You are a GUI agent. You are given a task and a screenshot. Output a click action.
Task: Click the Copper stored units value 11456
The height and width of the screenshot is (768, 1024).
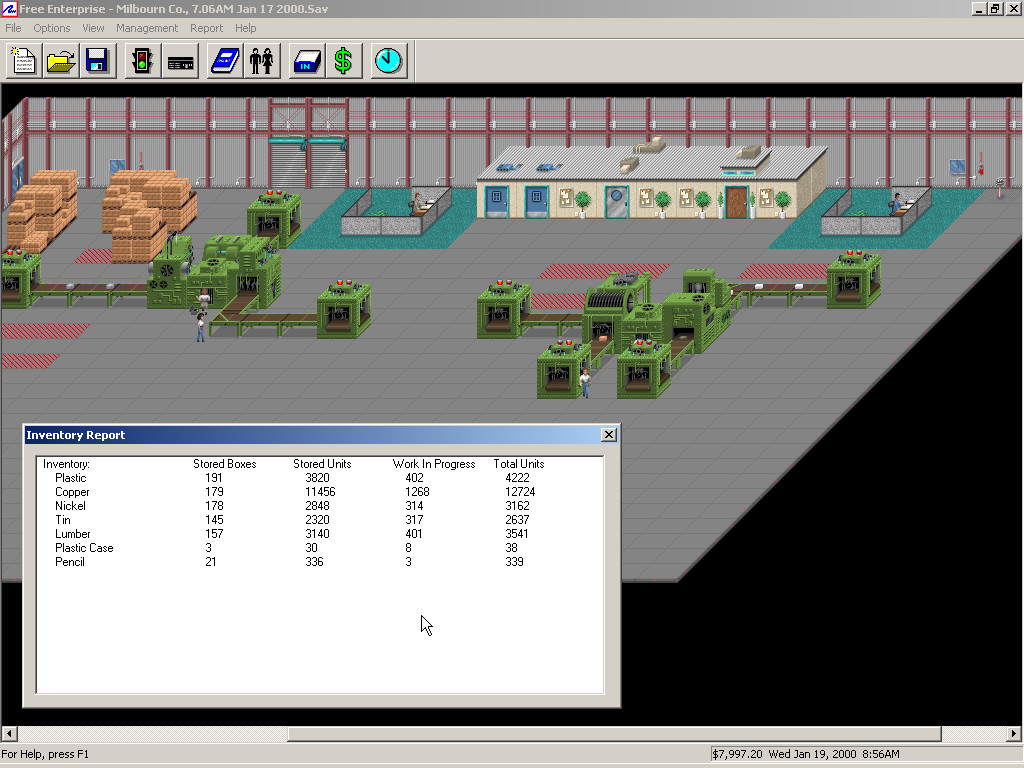coord(320,492)
